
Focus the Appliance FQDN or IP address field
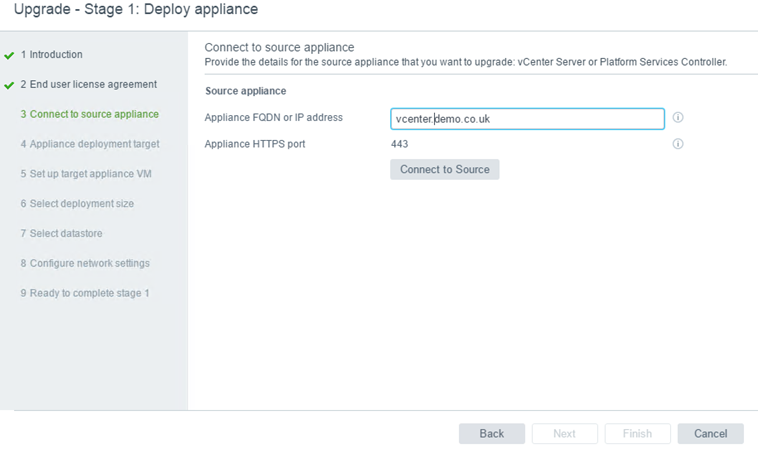click(x=527, y=119)
